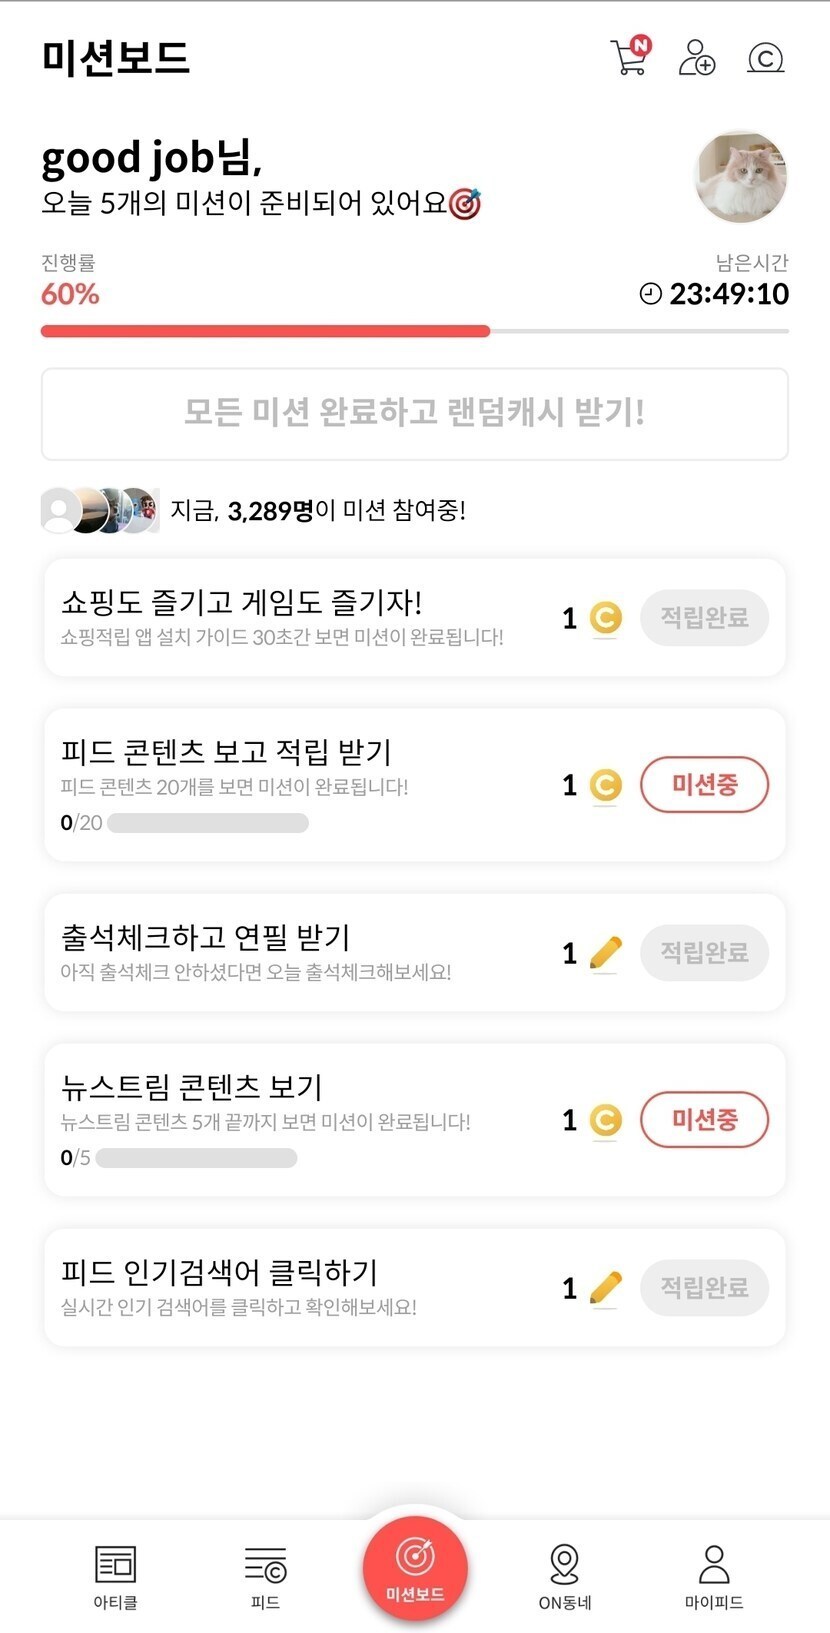This screenshot has width=830, height=1633.
Task: Tap 적립완료 on the shopping mission
Action: (704, 617)
